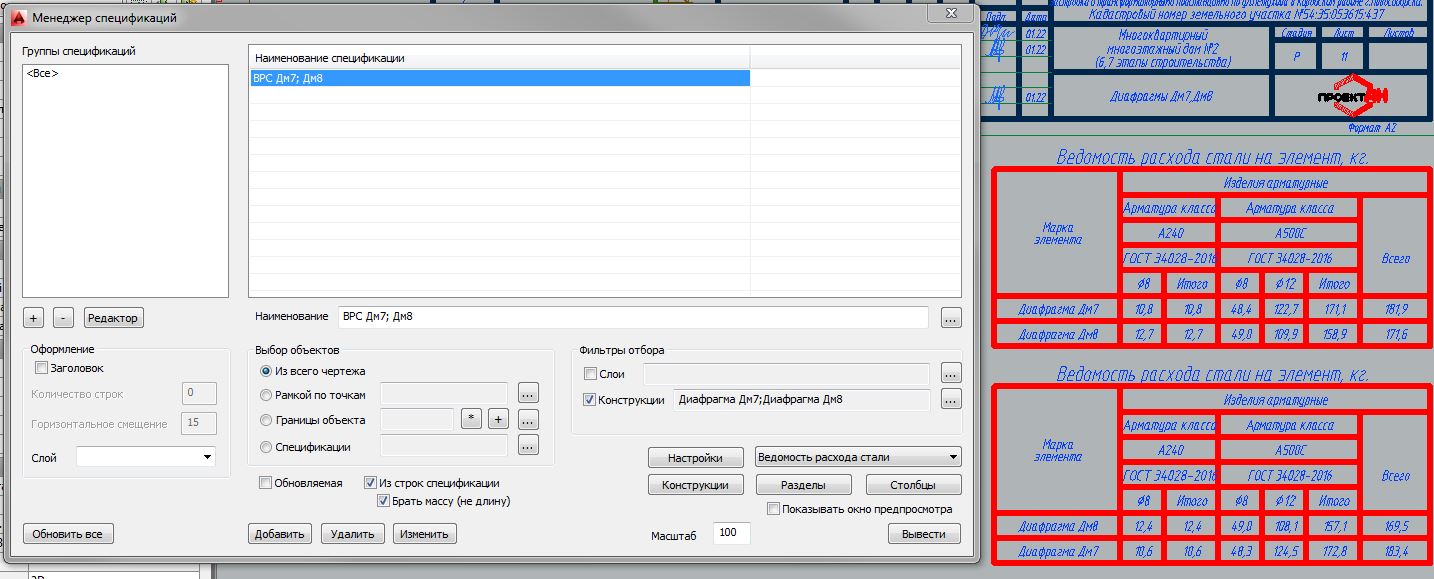The image size is (1434, 579).
Task: Click the minus button under specification groups
Action: [x=63, y=318]
